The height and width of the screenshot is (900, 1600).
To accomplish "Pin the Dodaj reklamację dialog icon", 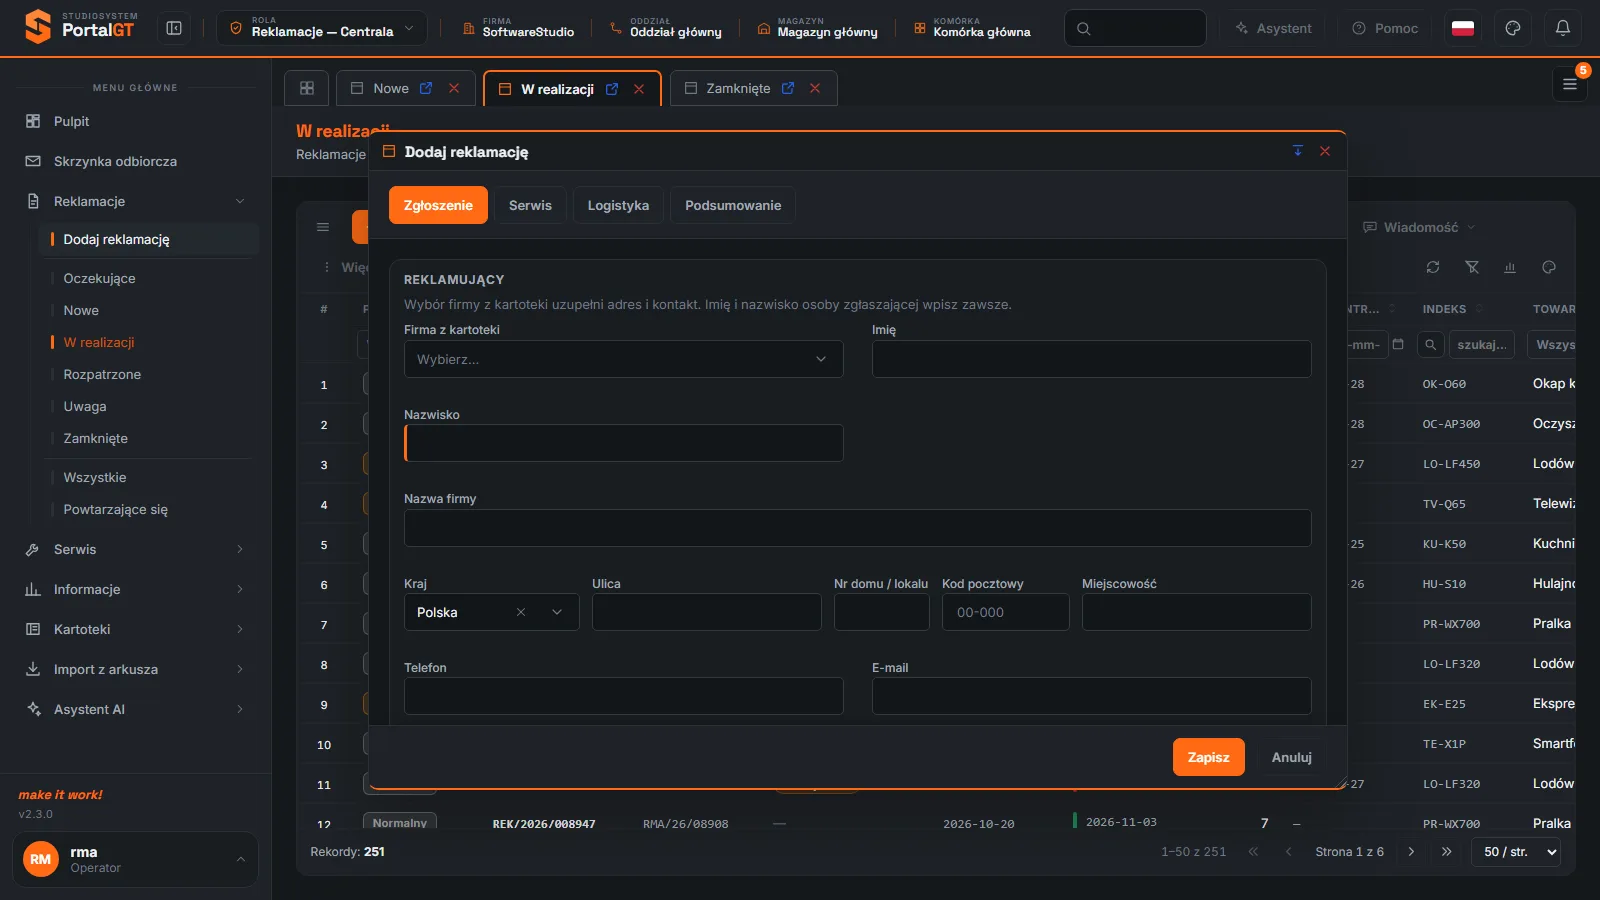I will (x=1298, y=151).
